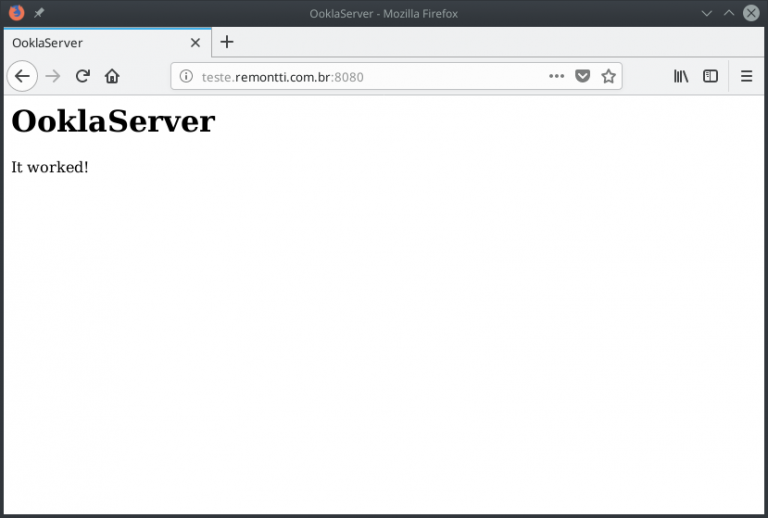Image resolution: width=768 pixels, height=518 pixels.
Task: Select the OoklaServer tab
Action: [108, 43]
